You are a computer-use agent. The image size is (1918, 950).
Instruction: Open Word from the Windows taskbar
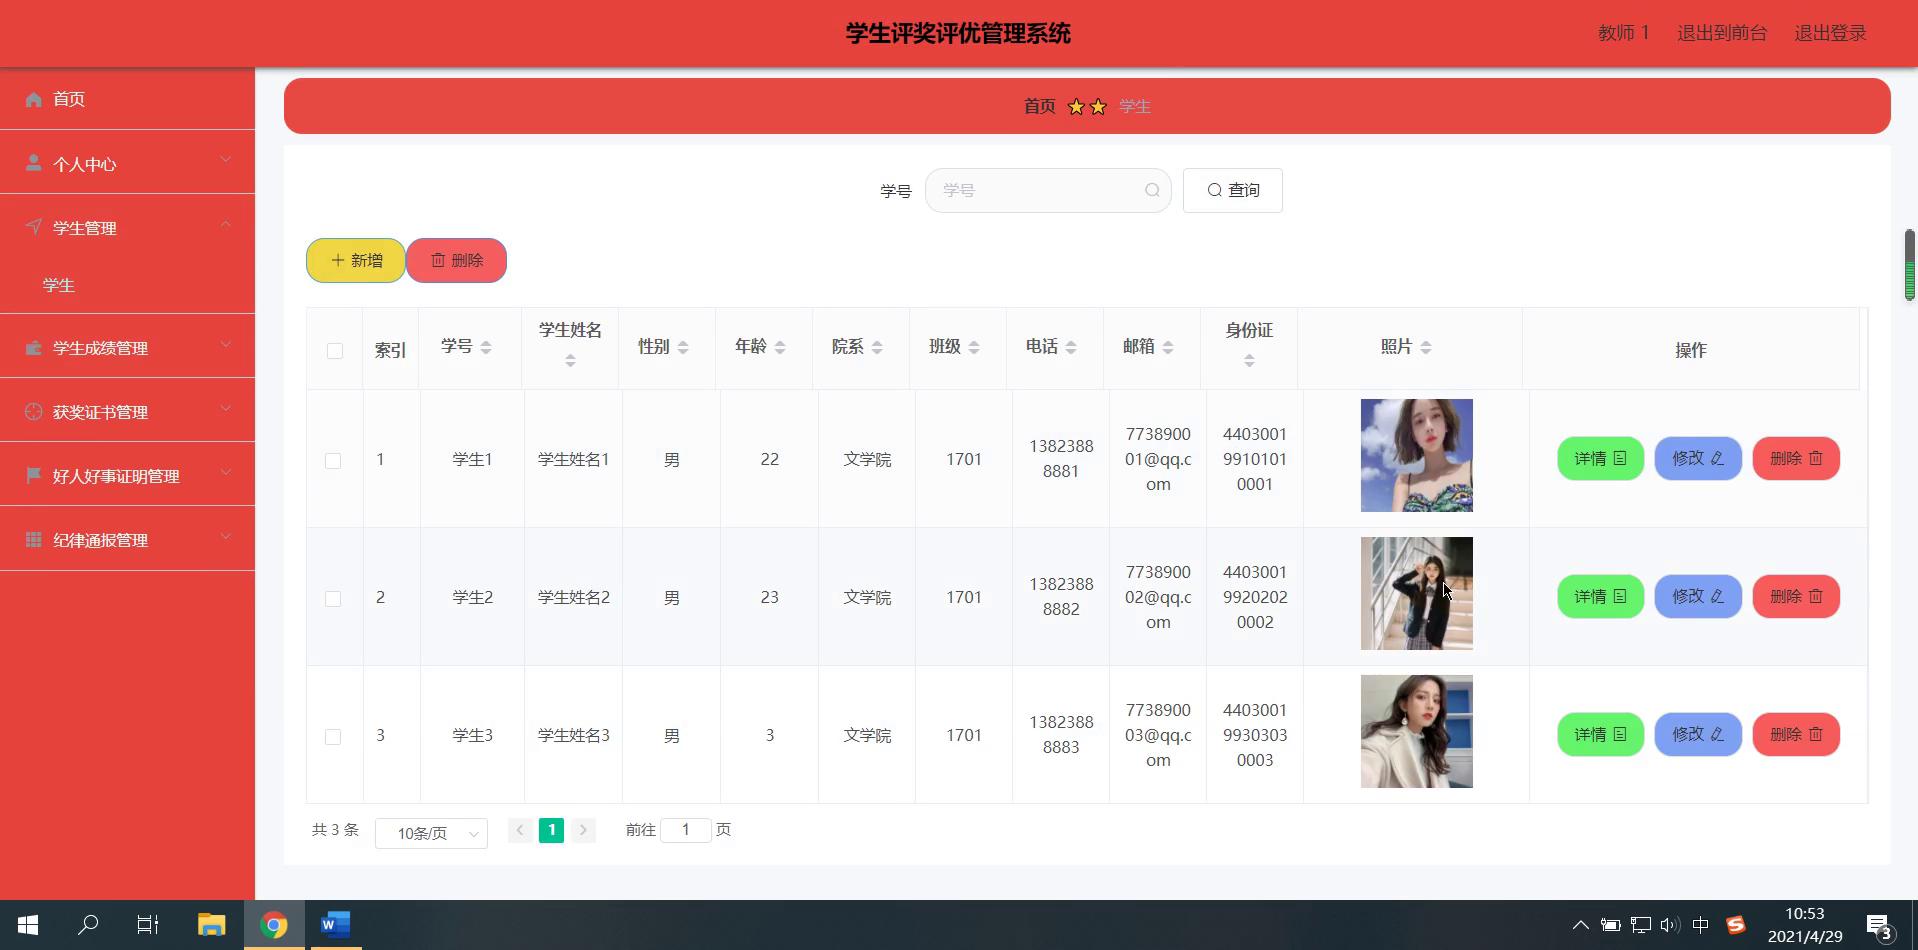(335, 925)
